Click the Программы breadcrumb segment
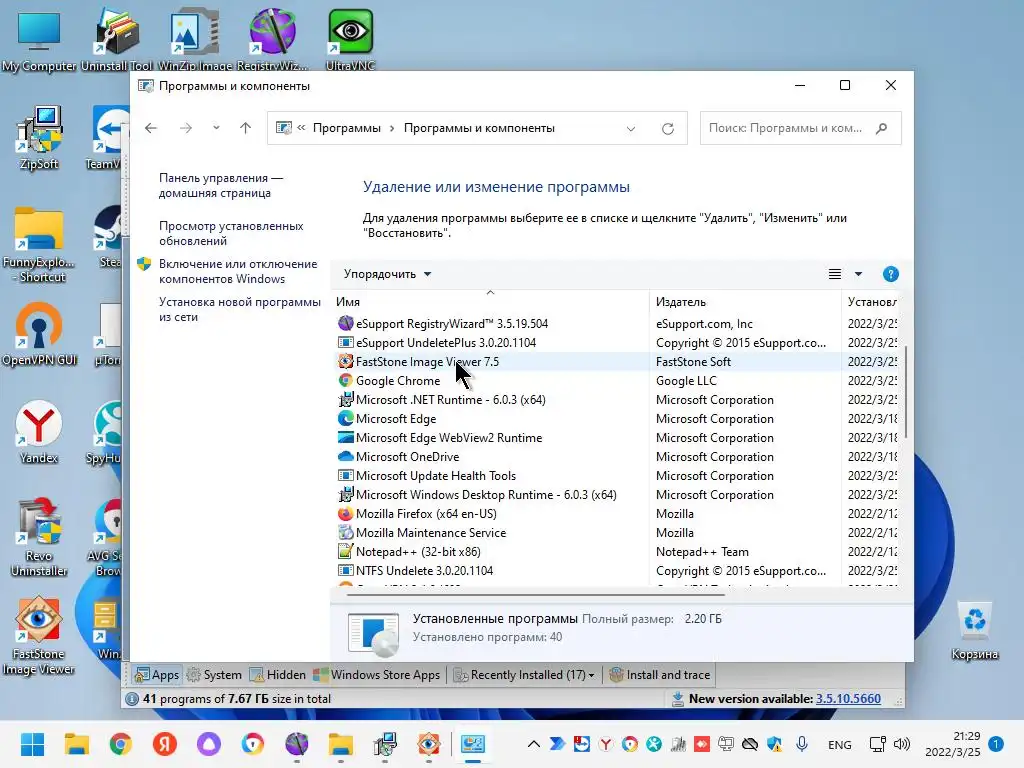This screenshot has height=768, width=1024. (x=346, y=128)
